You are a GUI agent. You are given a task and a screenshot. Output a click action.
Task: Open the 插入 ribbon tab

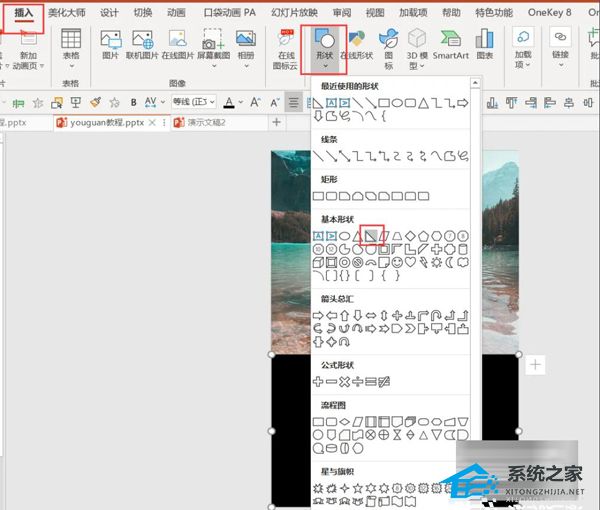point(24,13)
